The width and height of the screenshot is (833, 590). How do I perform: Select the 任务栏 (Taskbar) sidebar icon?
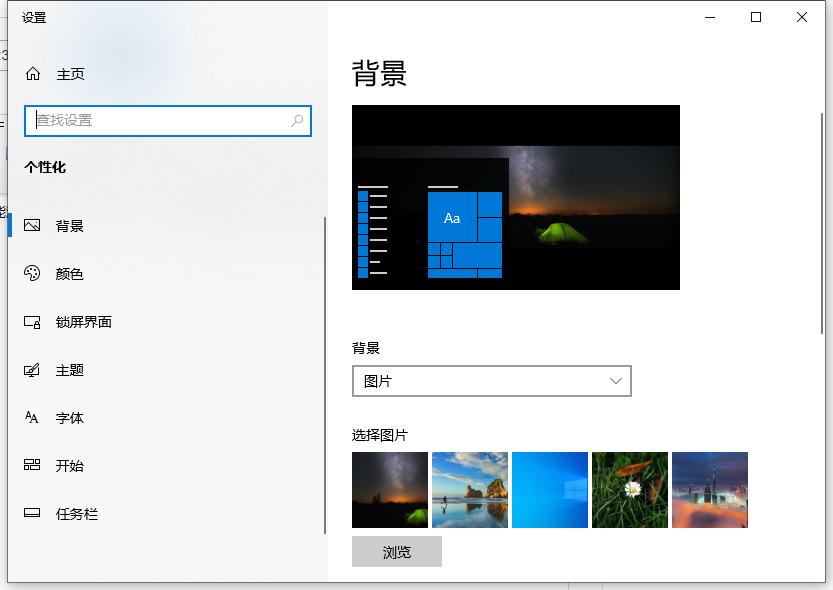click(x=31, y=514)
